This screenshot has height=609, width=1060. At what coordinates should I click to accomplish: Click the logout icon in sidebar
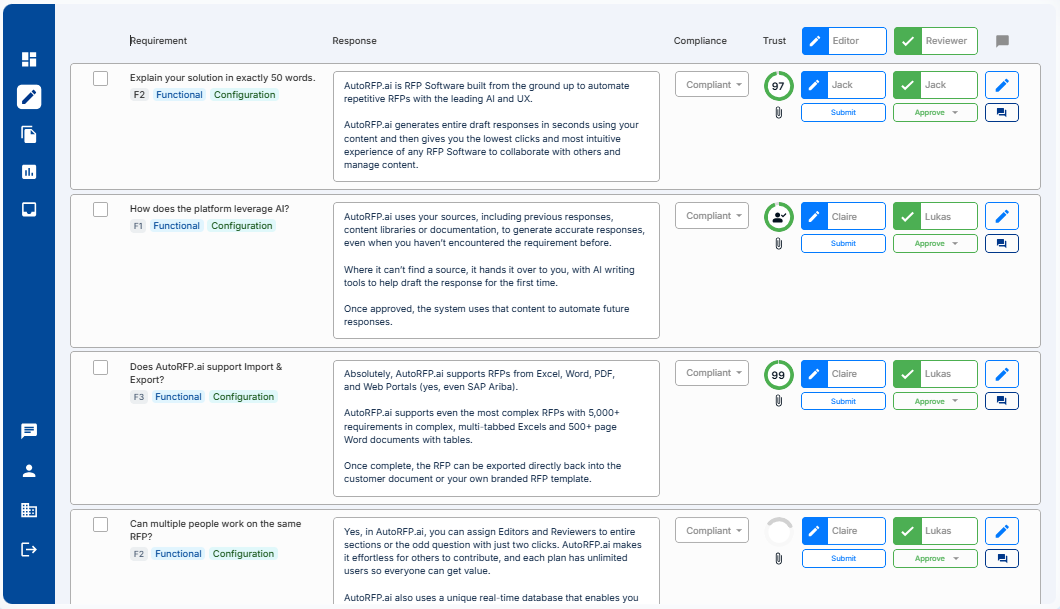(x=29, y=550)
